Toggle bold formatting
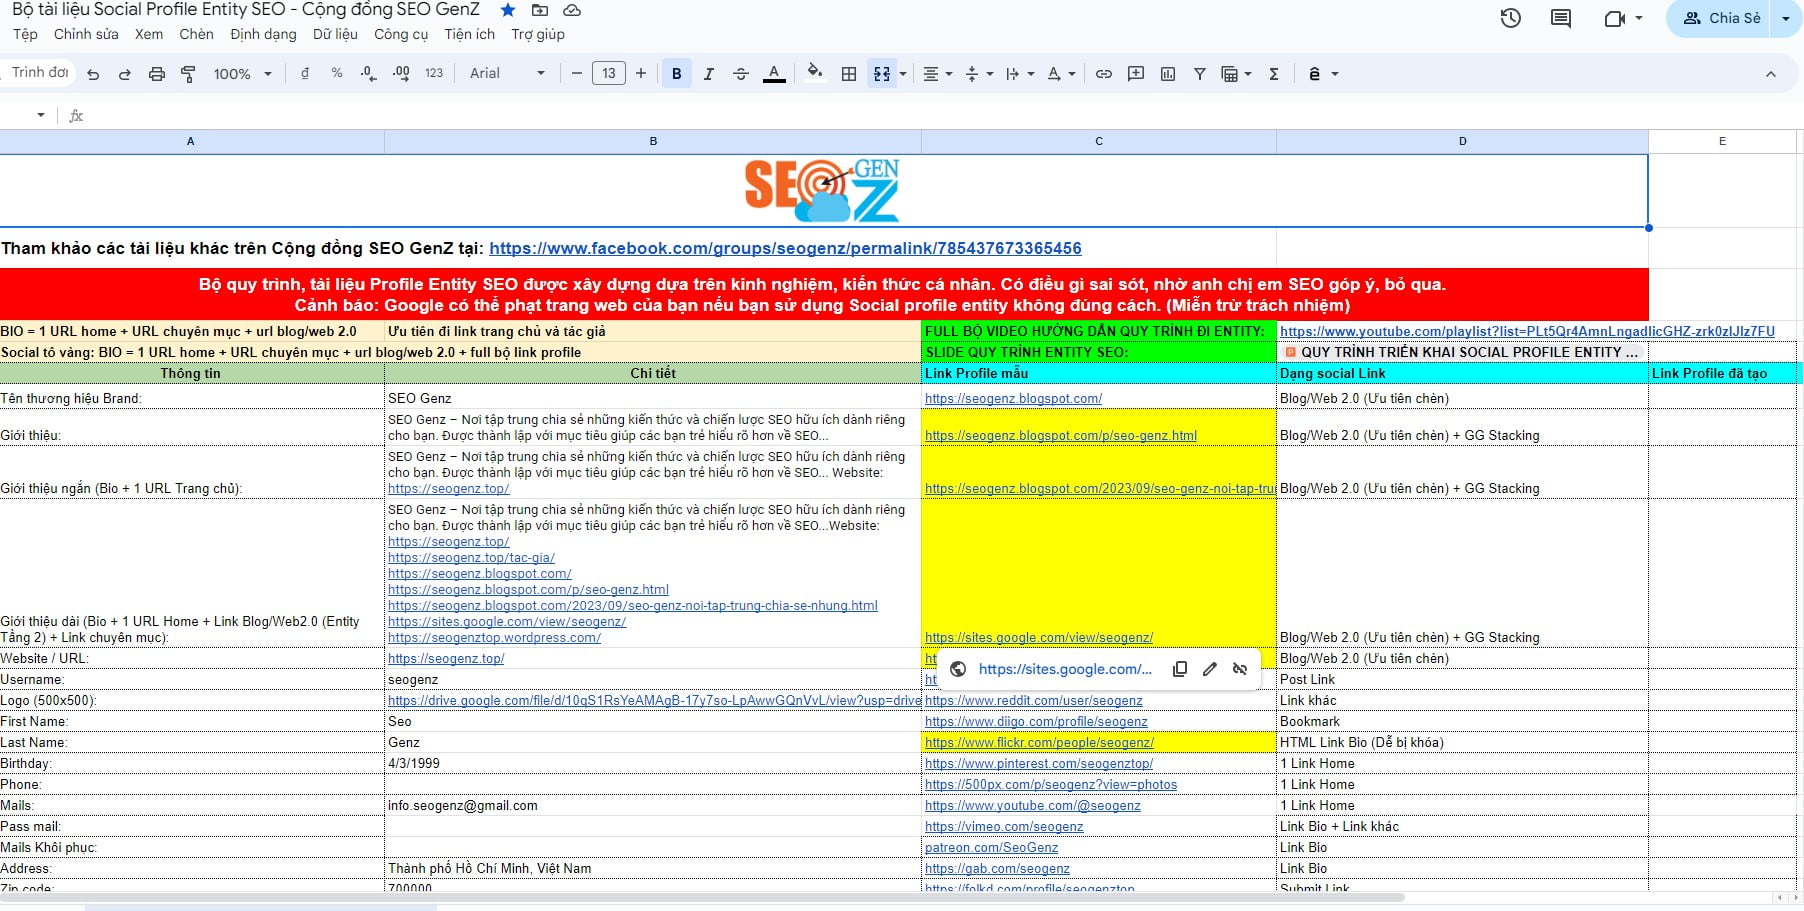The width and height of the screenshot is (1804, 911). pyautogui.click(x=677, y=74)
